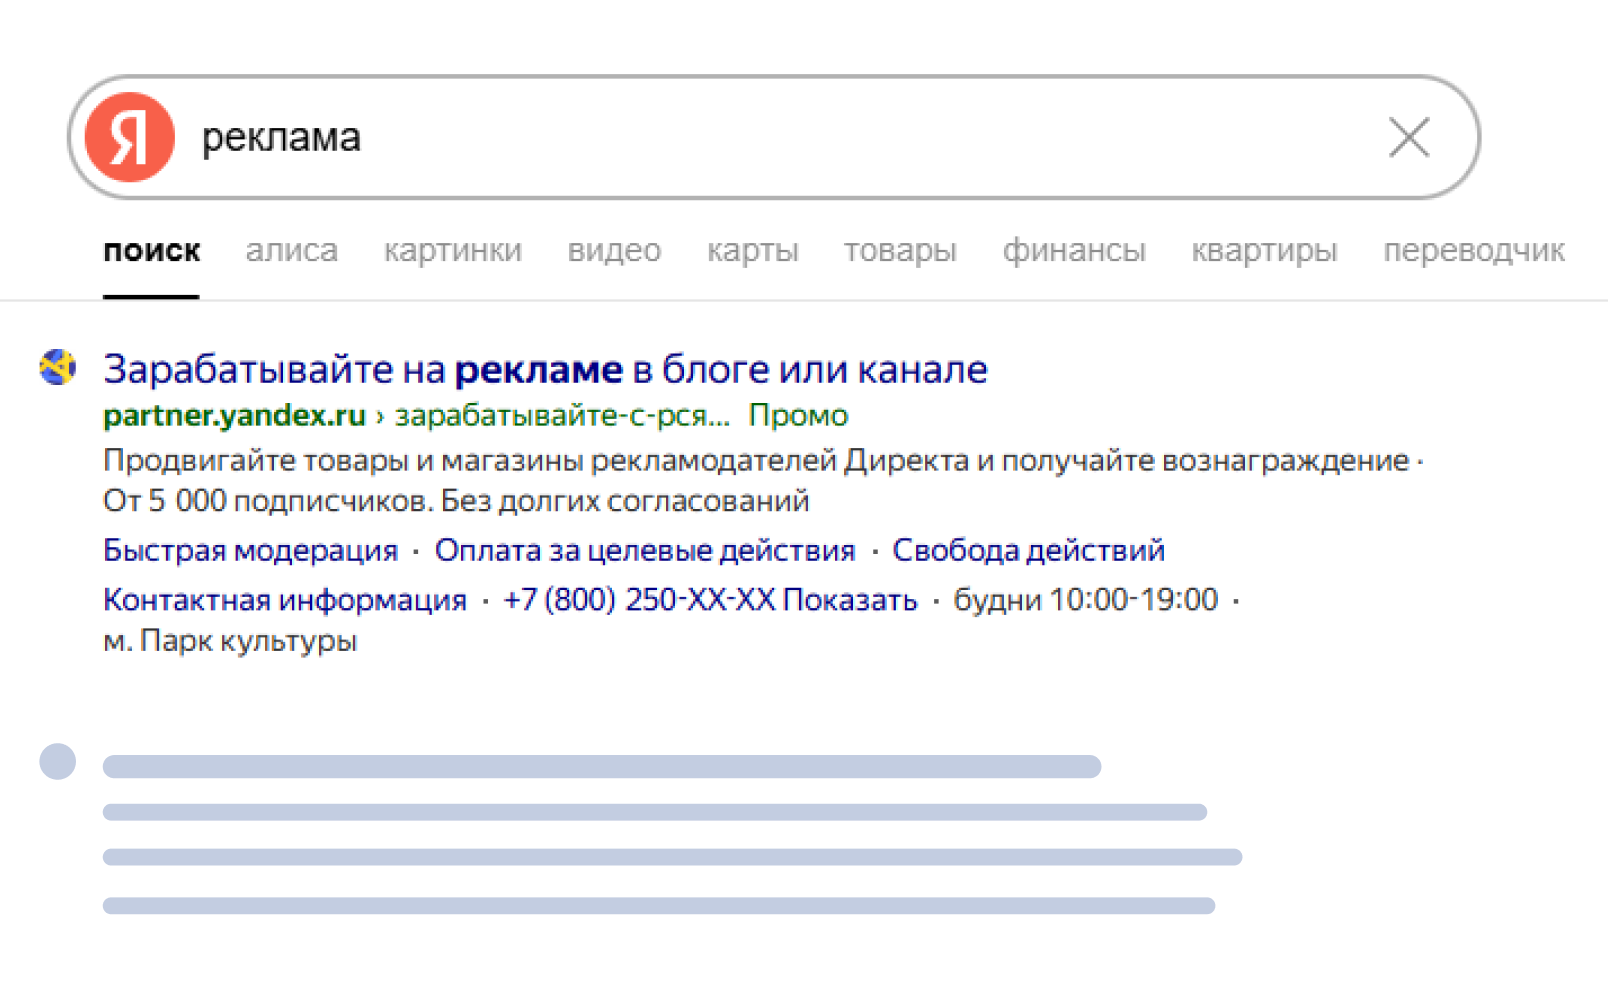
Task: Clear the search query using the X icon
Action: tap(1408, 138)
